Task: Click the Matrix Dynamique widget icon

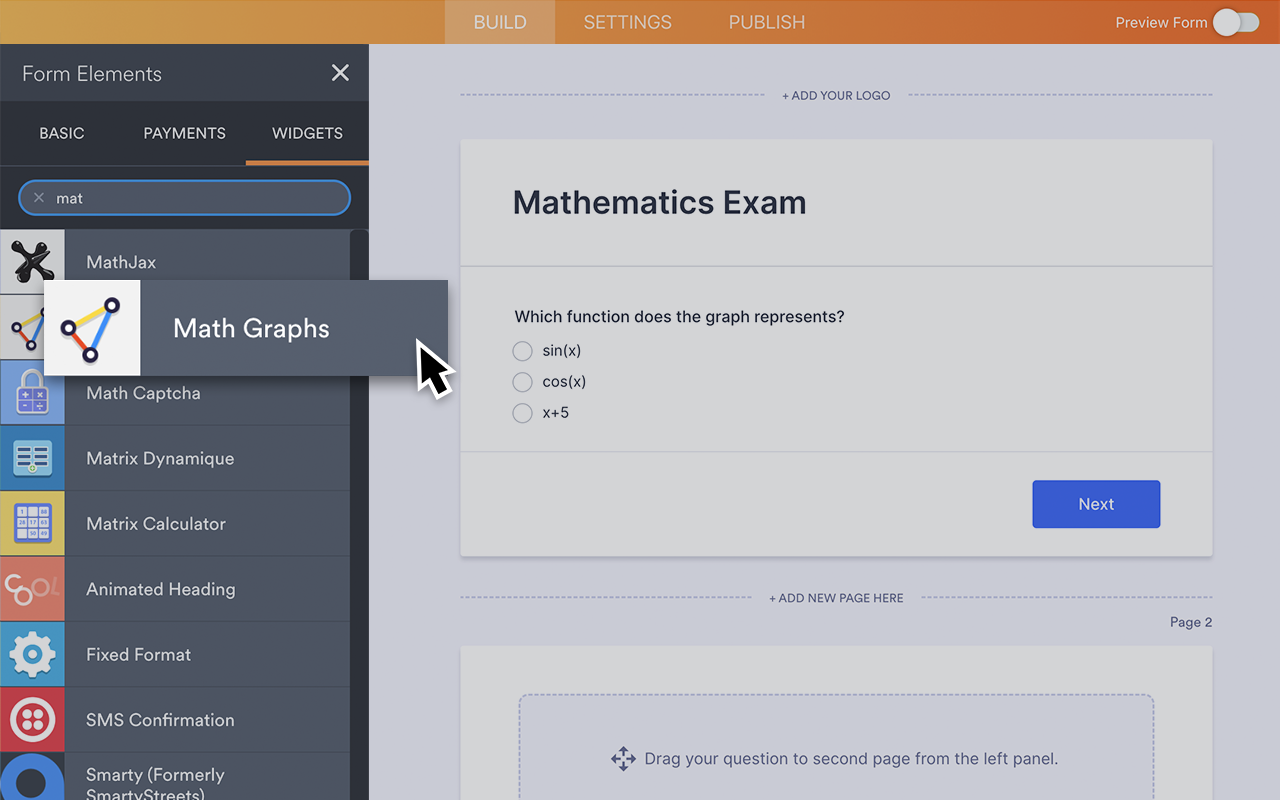Action: (x=32, y=458)
